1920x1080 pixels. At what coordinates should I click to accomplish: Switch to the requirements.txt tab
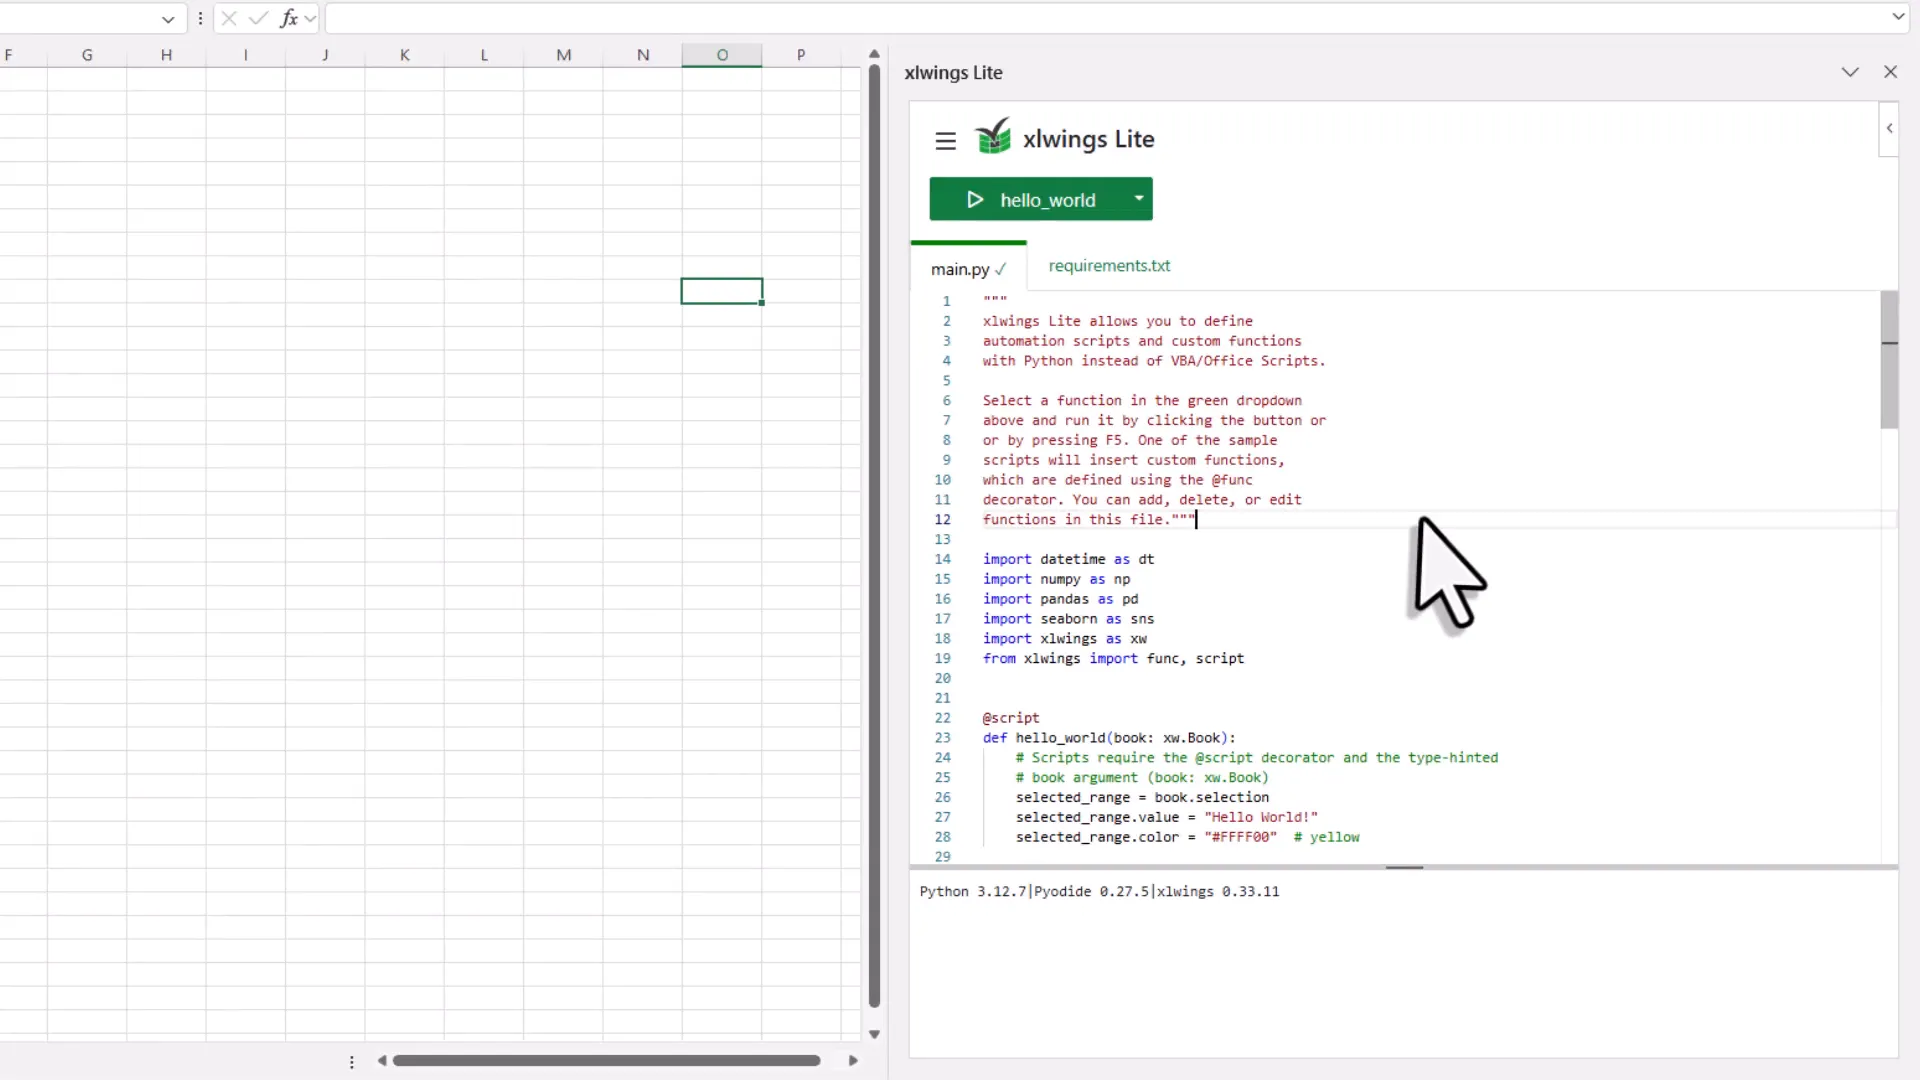1109,266
